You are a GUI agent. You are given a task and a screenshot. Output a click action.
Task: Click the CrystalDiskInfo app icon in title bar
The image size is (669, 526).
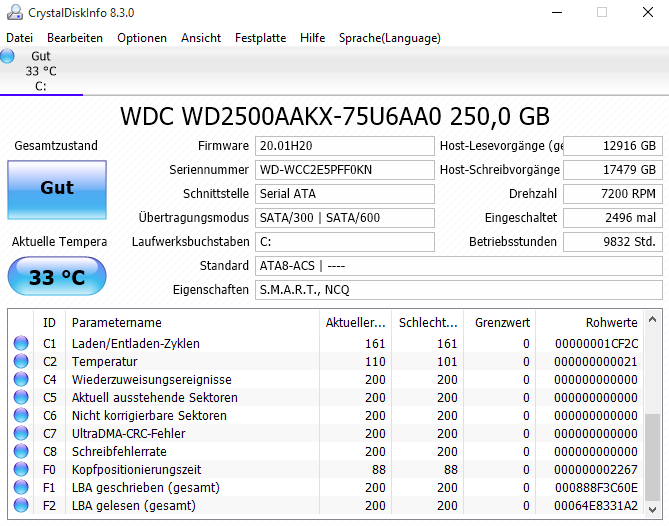pos(15,12)
